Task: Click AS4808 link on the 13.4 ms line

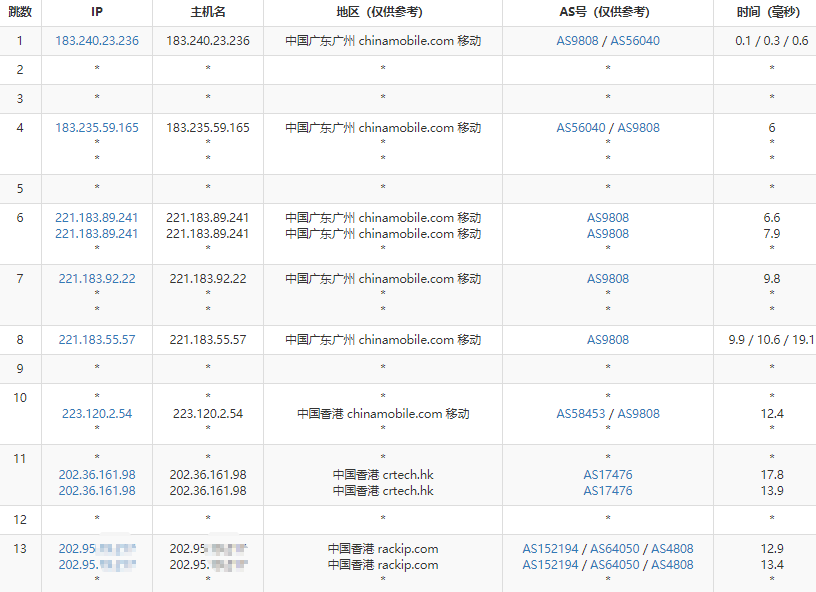Action: [672, 564]
